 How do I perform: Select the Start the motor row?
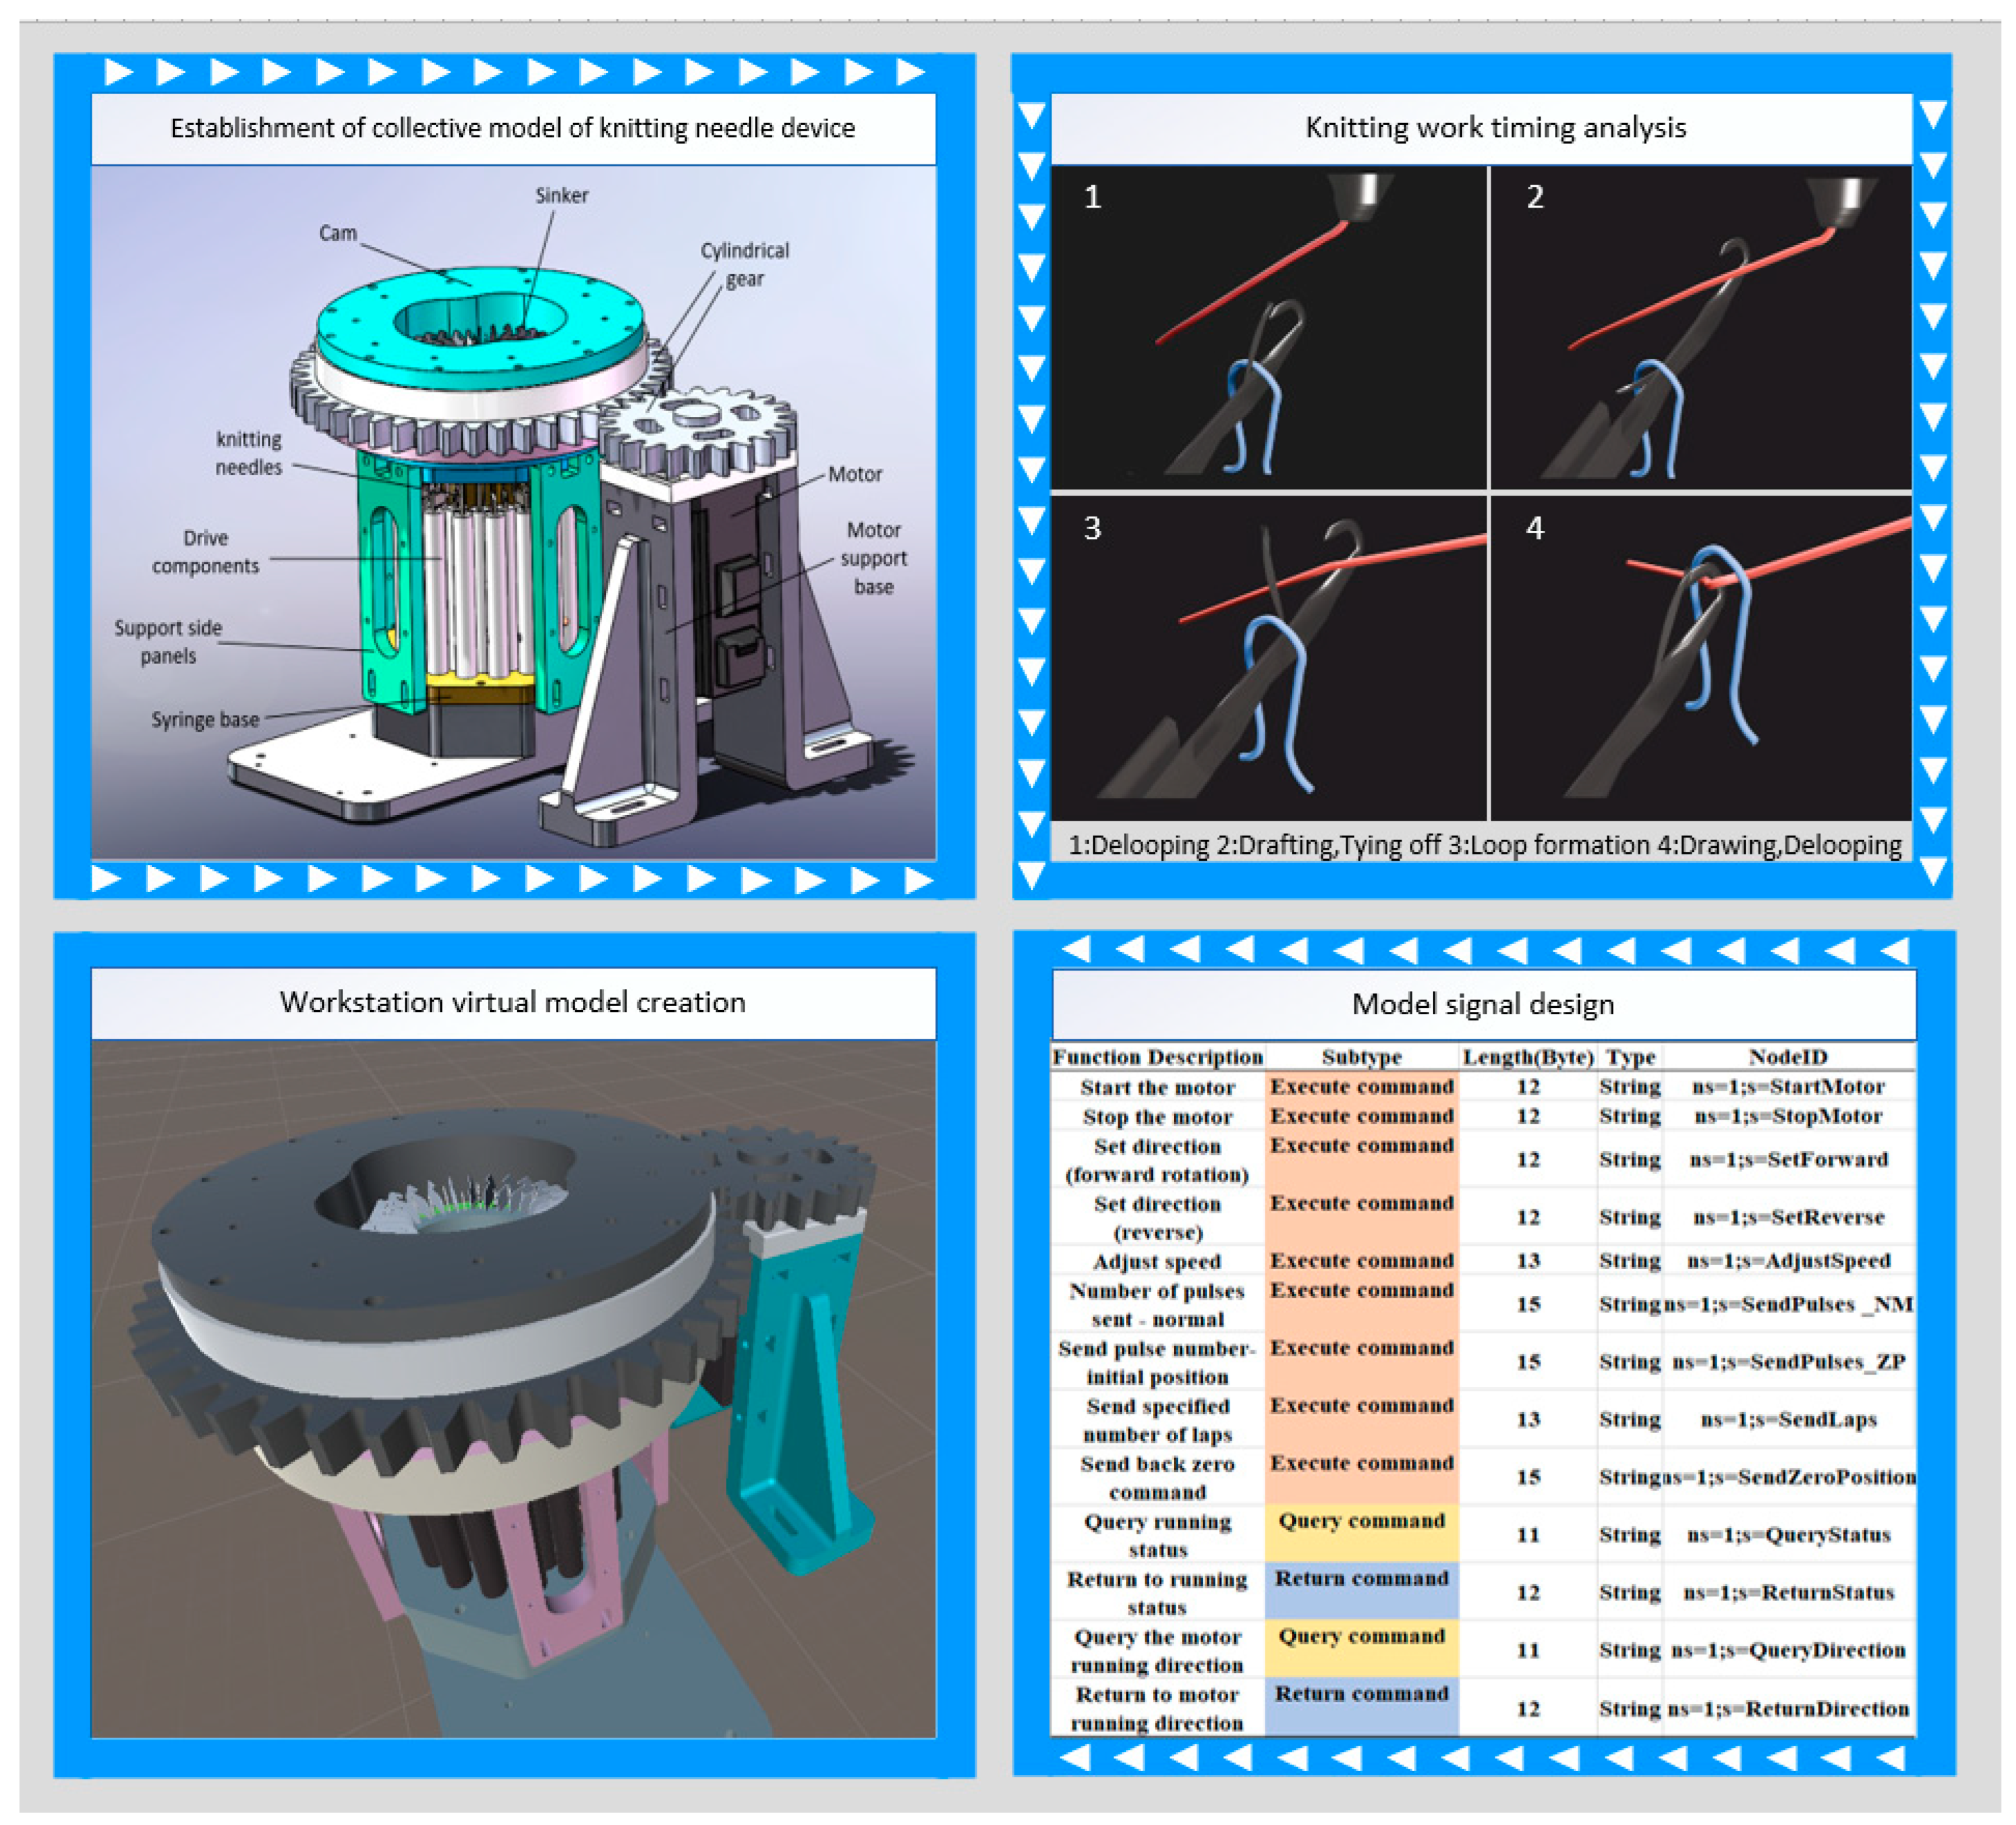click(x=1157, y=1087)
